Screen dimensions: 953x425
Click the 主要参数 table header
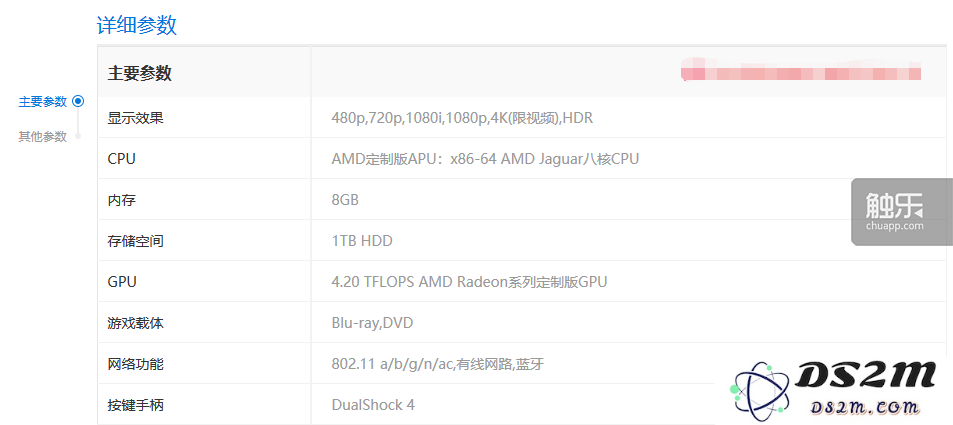(x=140, y=74)
